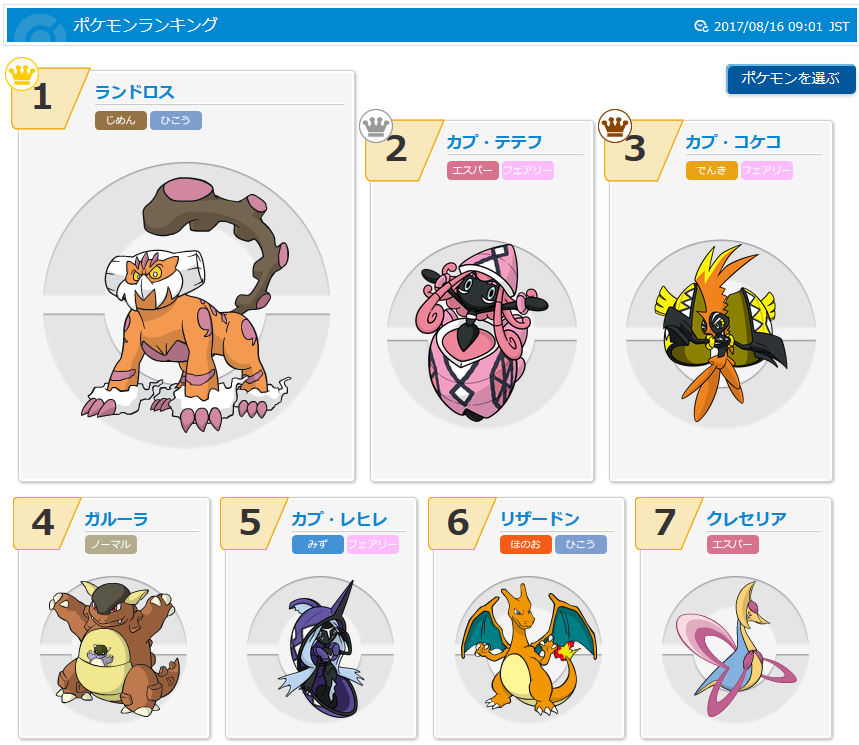This screenshot has width=859, height=745.
Task: Click the gold crown icon at rank 1
Action: point(22,73)
